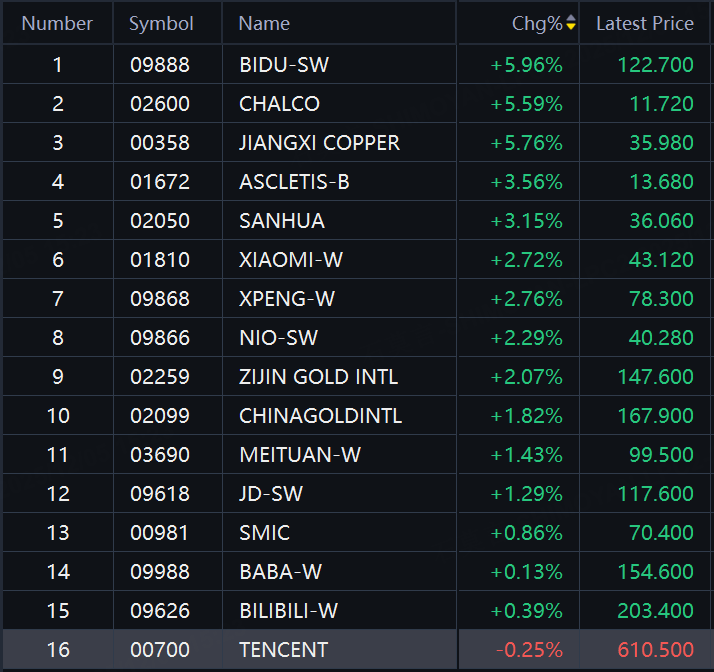714x672 pixels.
Task: Select the SANHUA stock name
Action: pos(282,221)
